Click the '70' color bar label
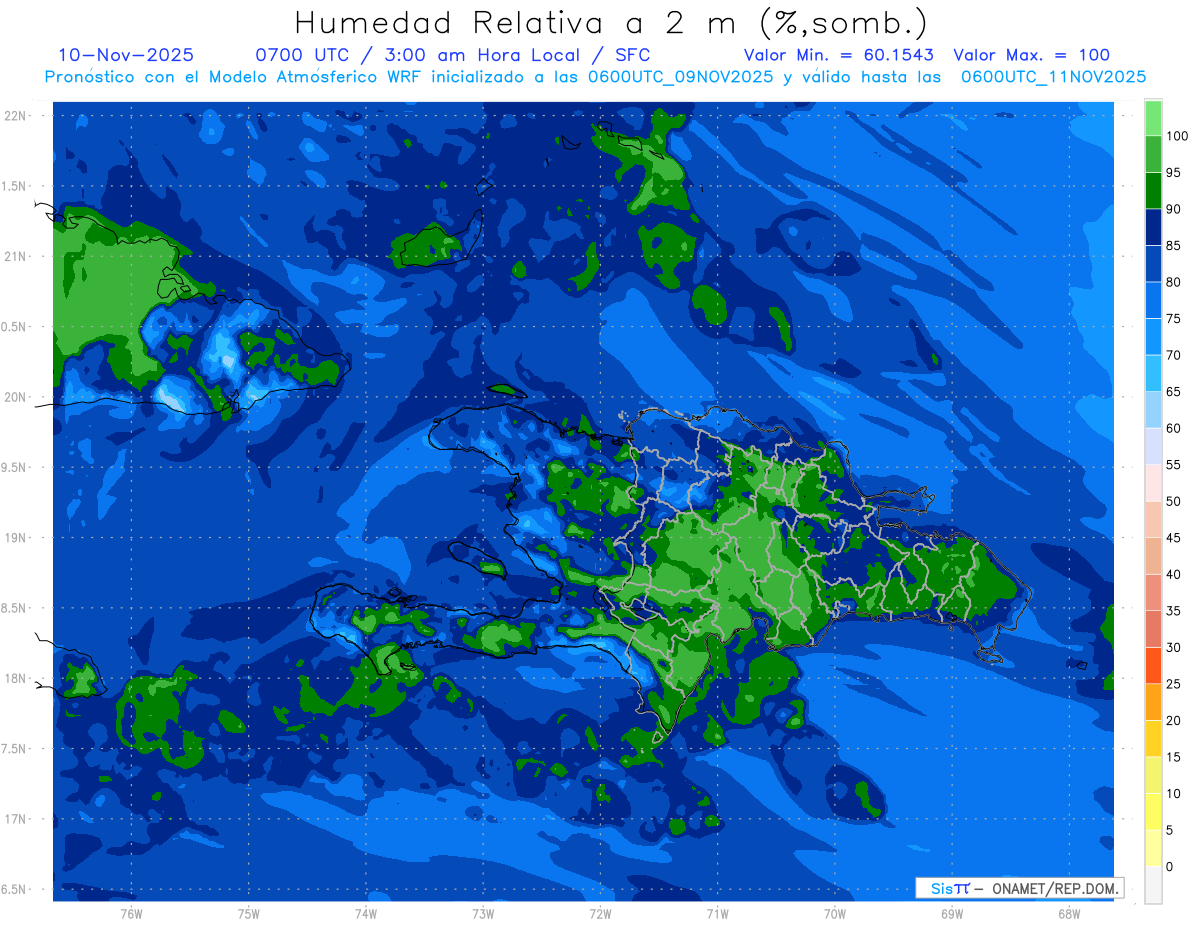The height and width of the screenshot is (927, 1200). pyautogui.click(x=1173, y=355)
